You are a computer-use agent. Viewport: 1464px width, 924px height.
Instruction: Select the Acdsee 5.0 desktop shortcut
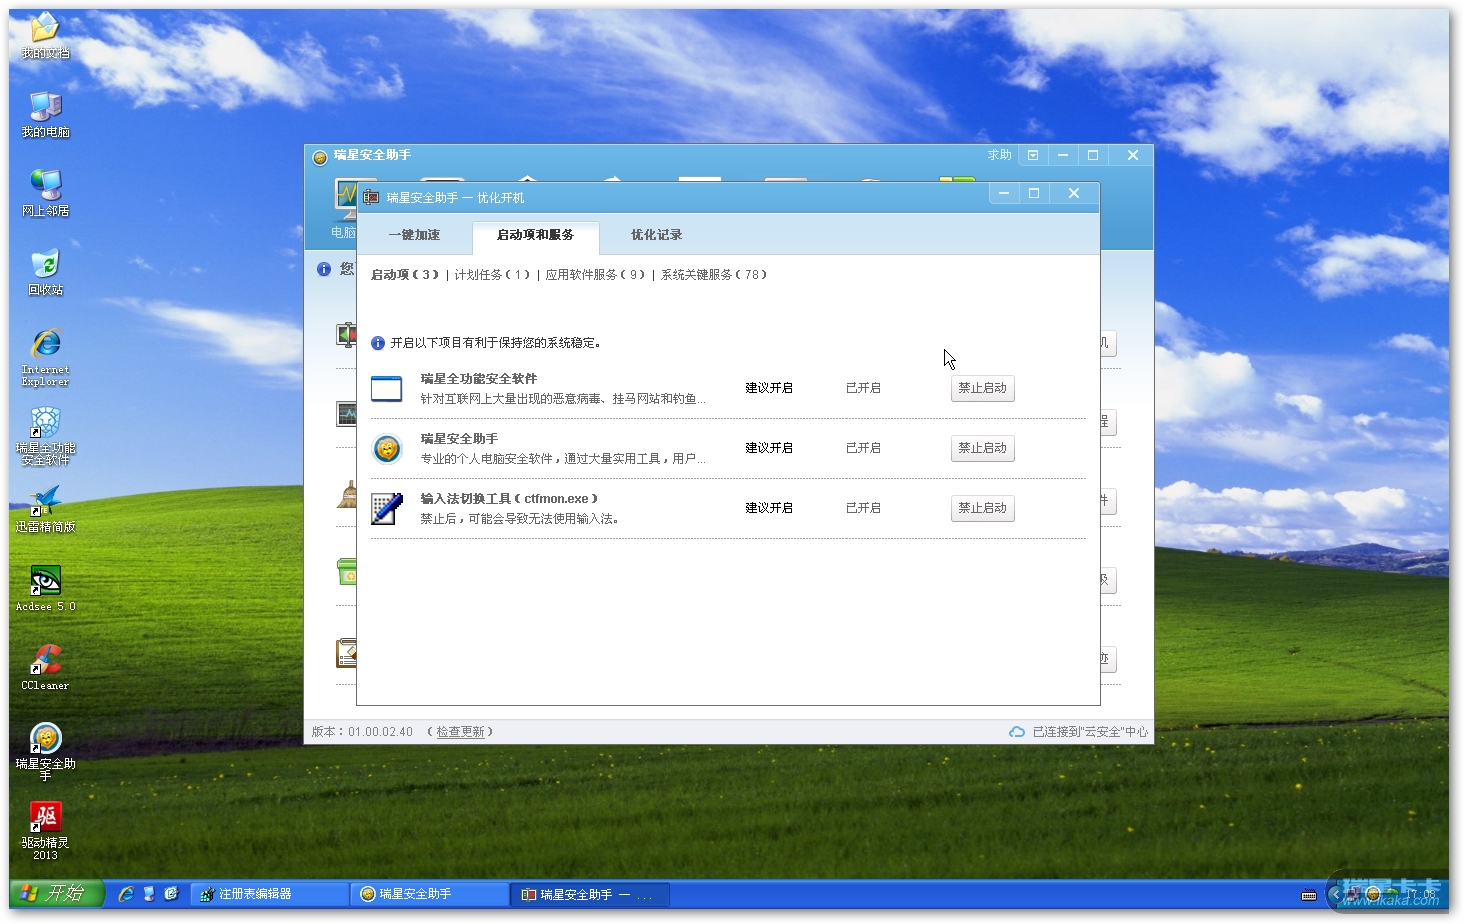click(45, 589)
